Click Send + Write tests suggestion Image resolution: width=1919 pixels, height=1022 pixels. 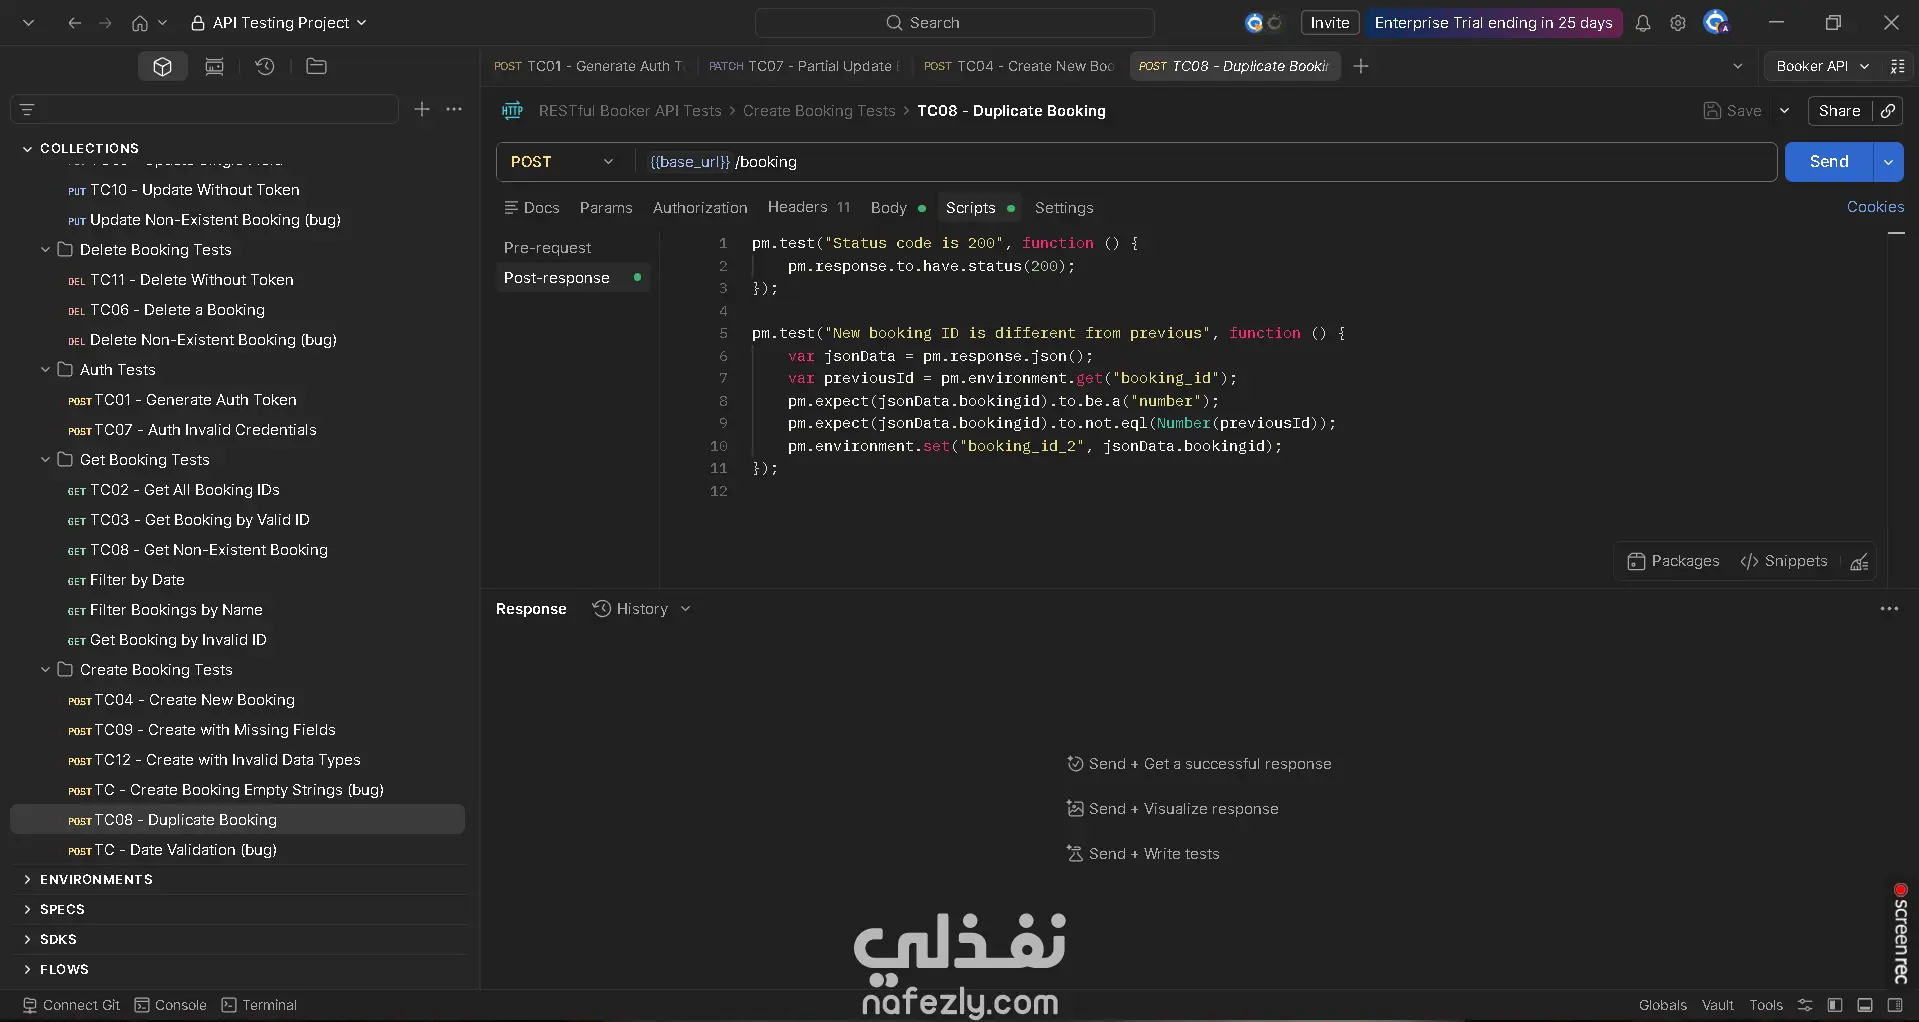pyautogui.click(x=1143, y=854)
